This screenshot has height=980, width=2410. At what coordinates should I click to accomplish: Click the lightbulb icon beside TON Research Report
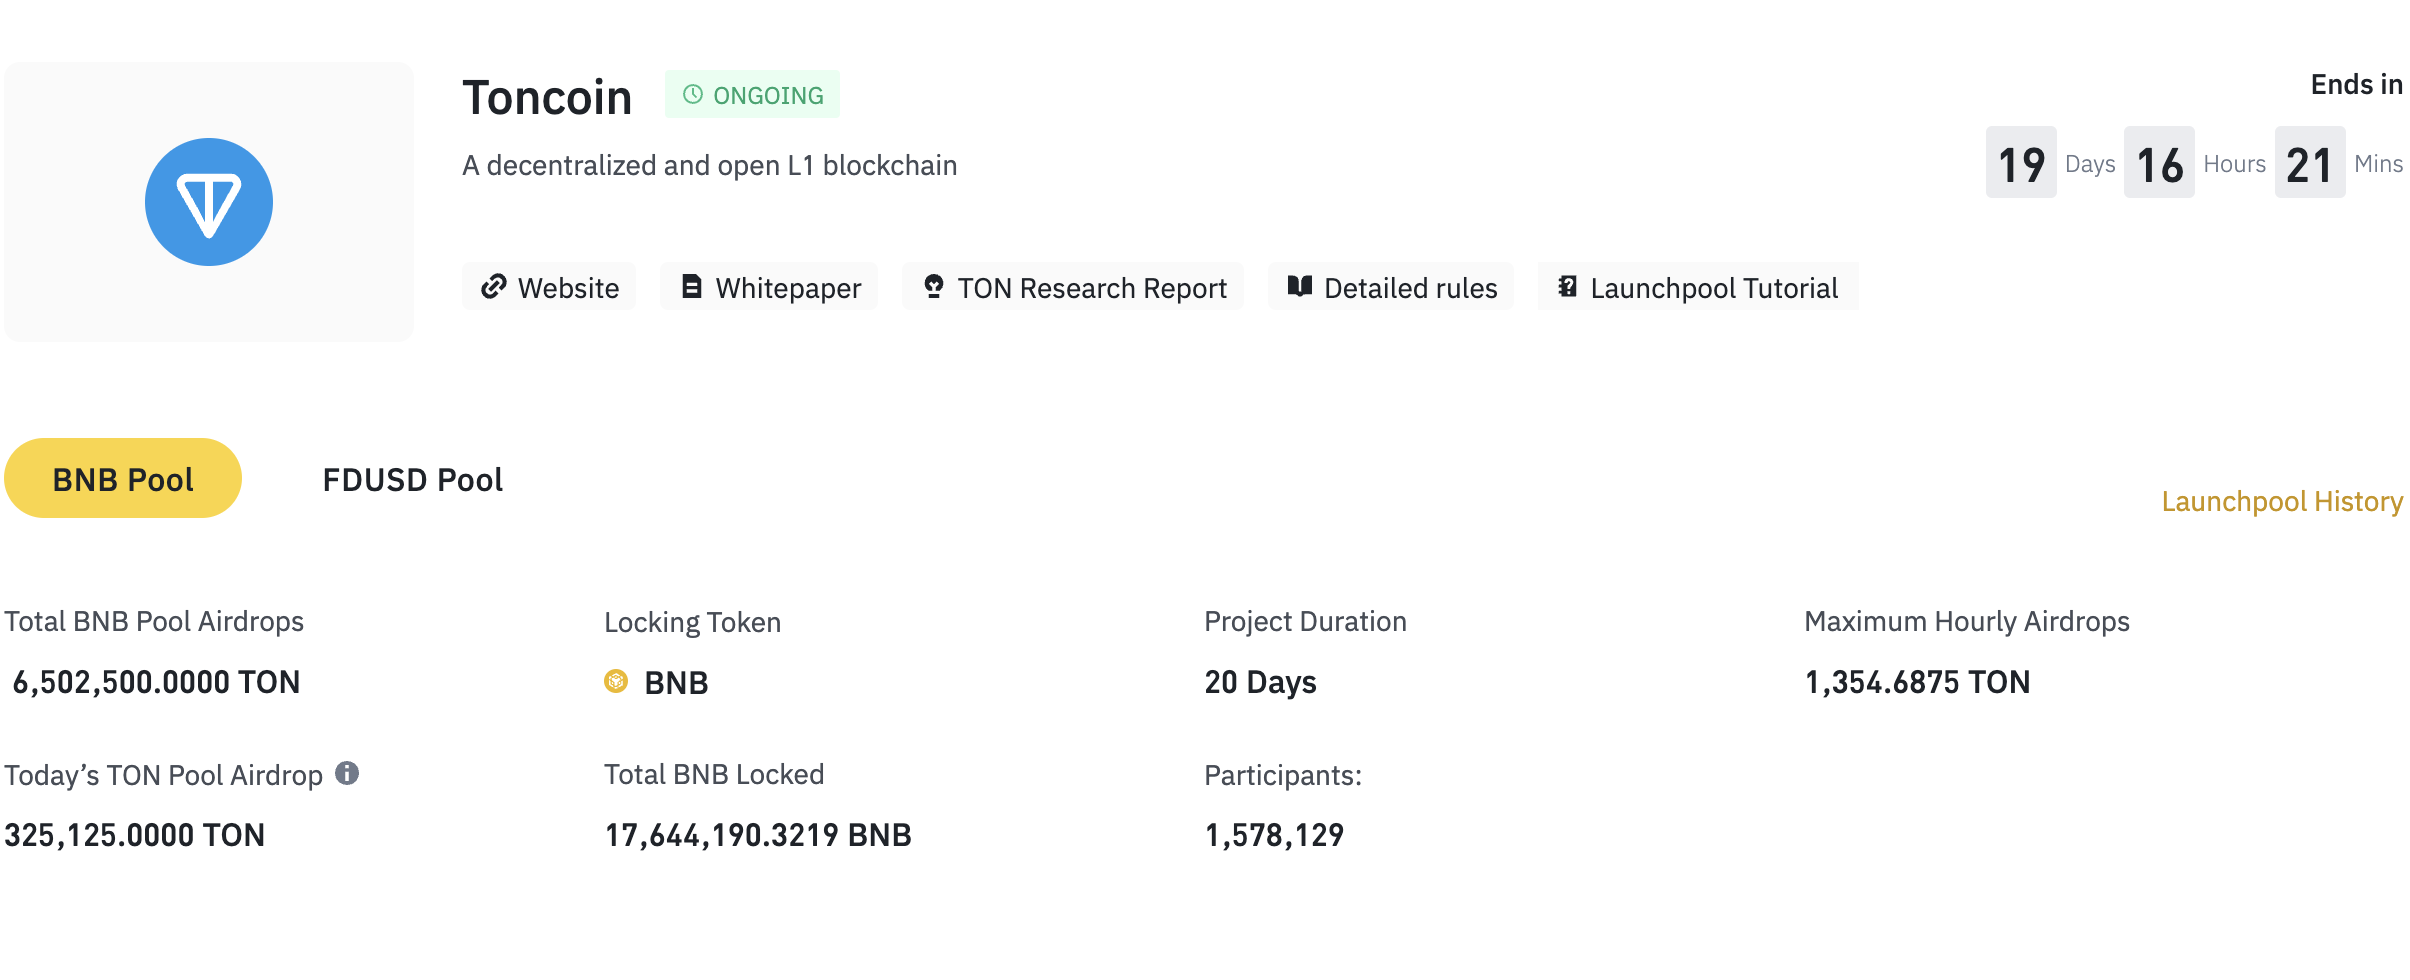(933, 287)
